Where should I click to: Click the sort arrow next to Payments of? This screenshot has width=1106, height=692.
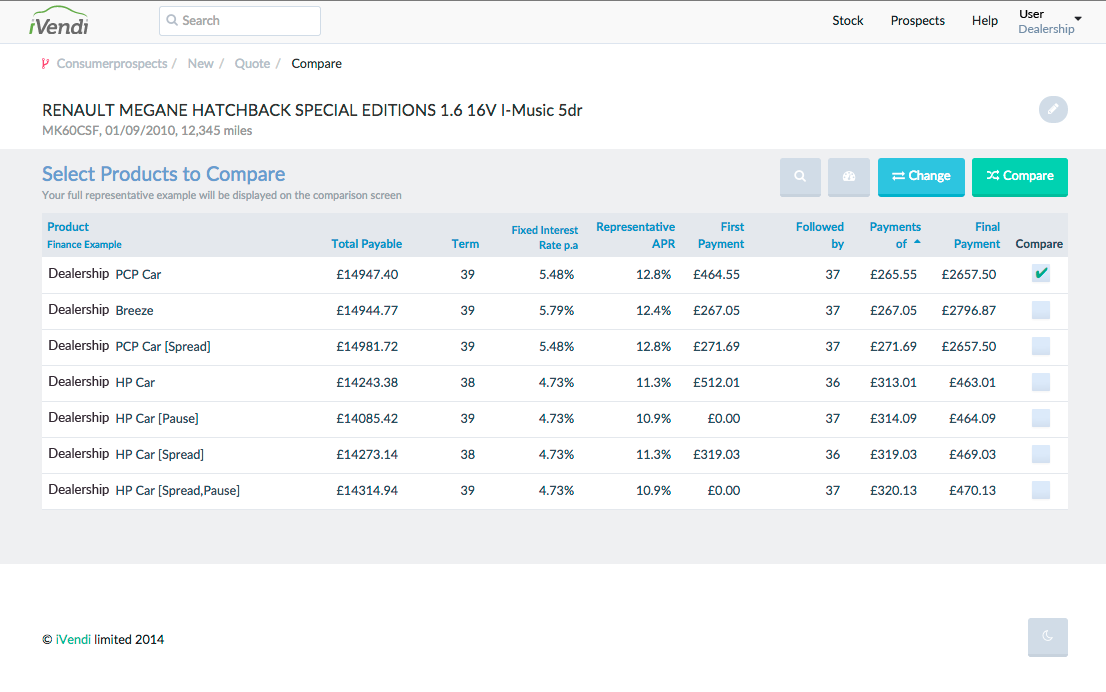(x=917, y=242)
